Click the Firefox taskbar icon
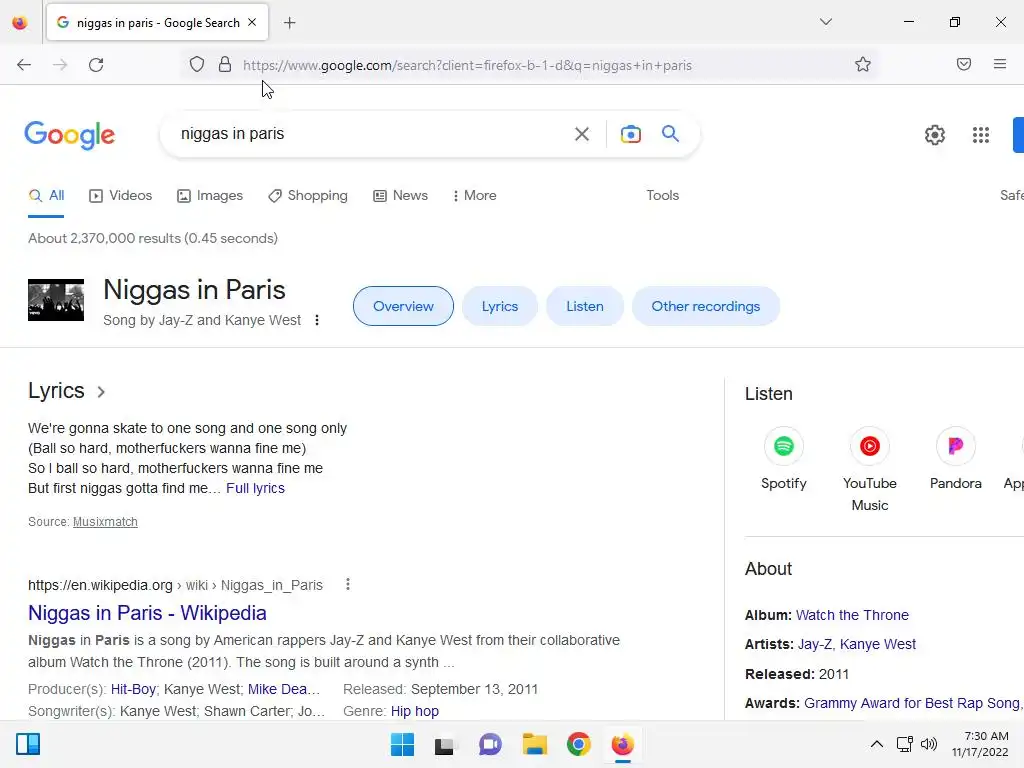The image size is (1024, 768). tap(622, 744)
